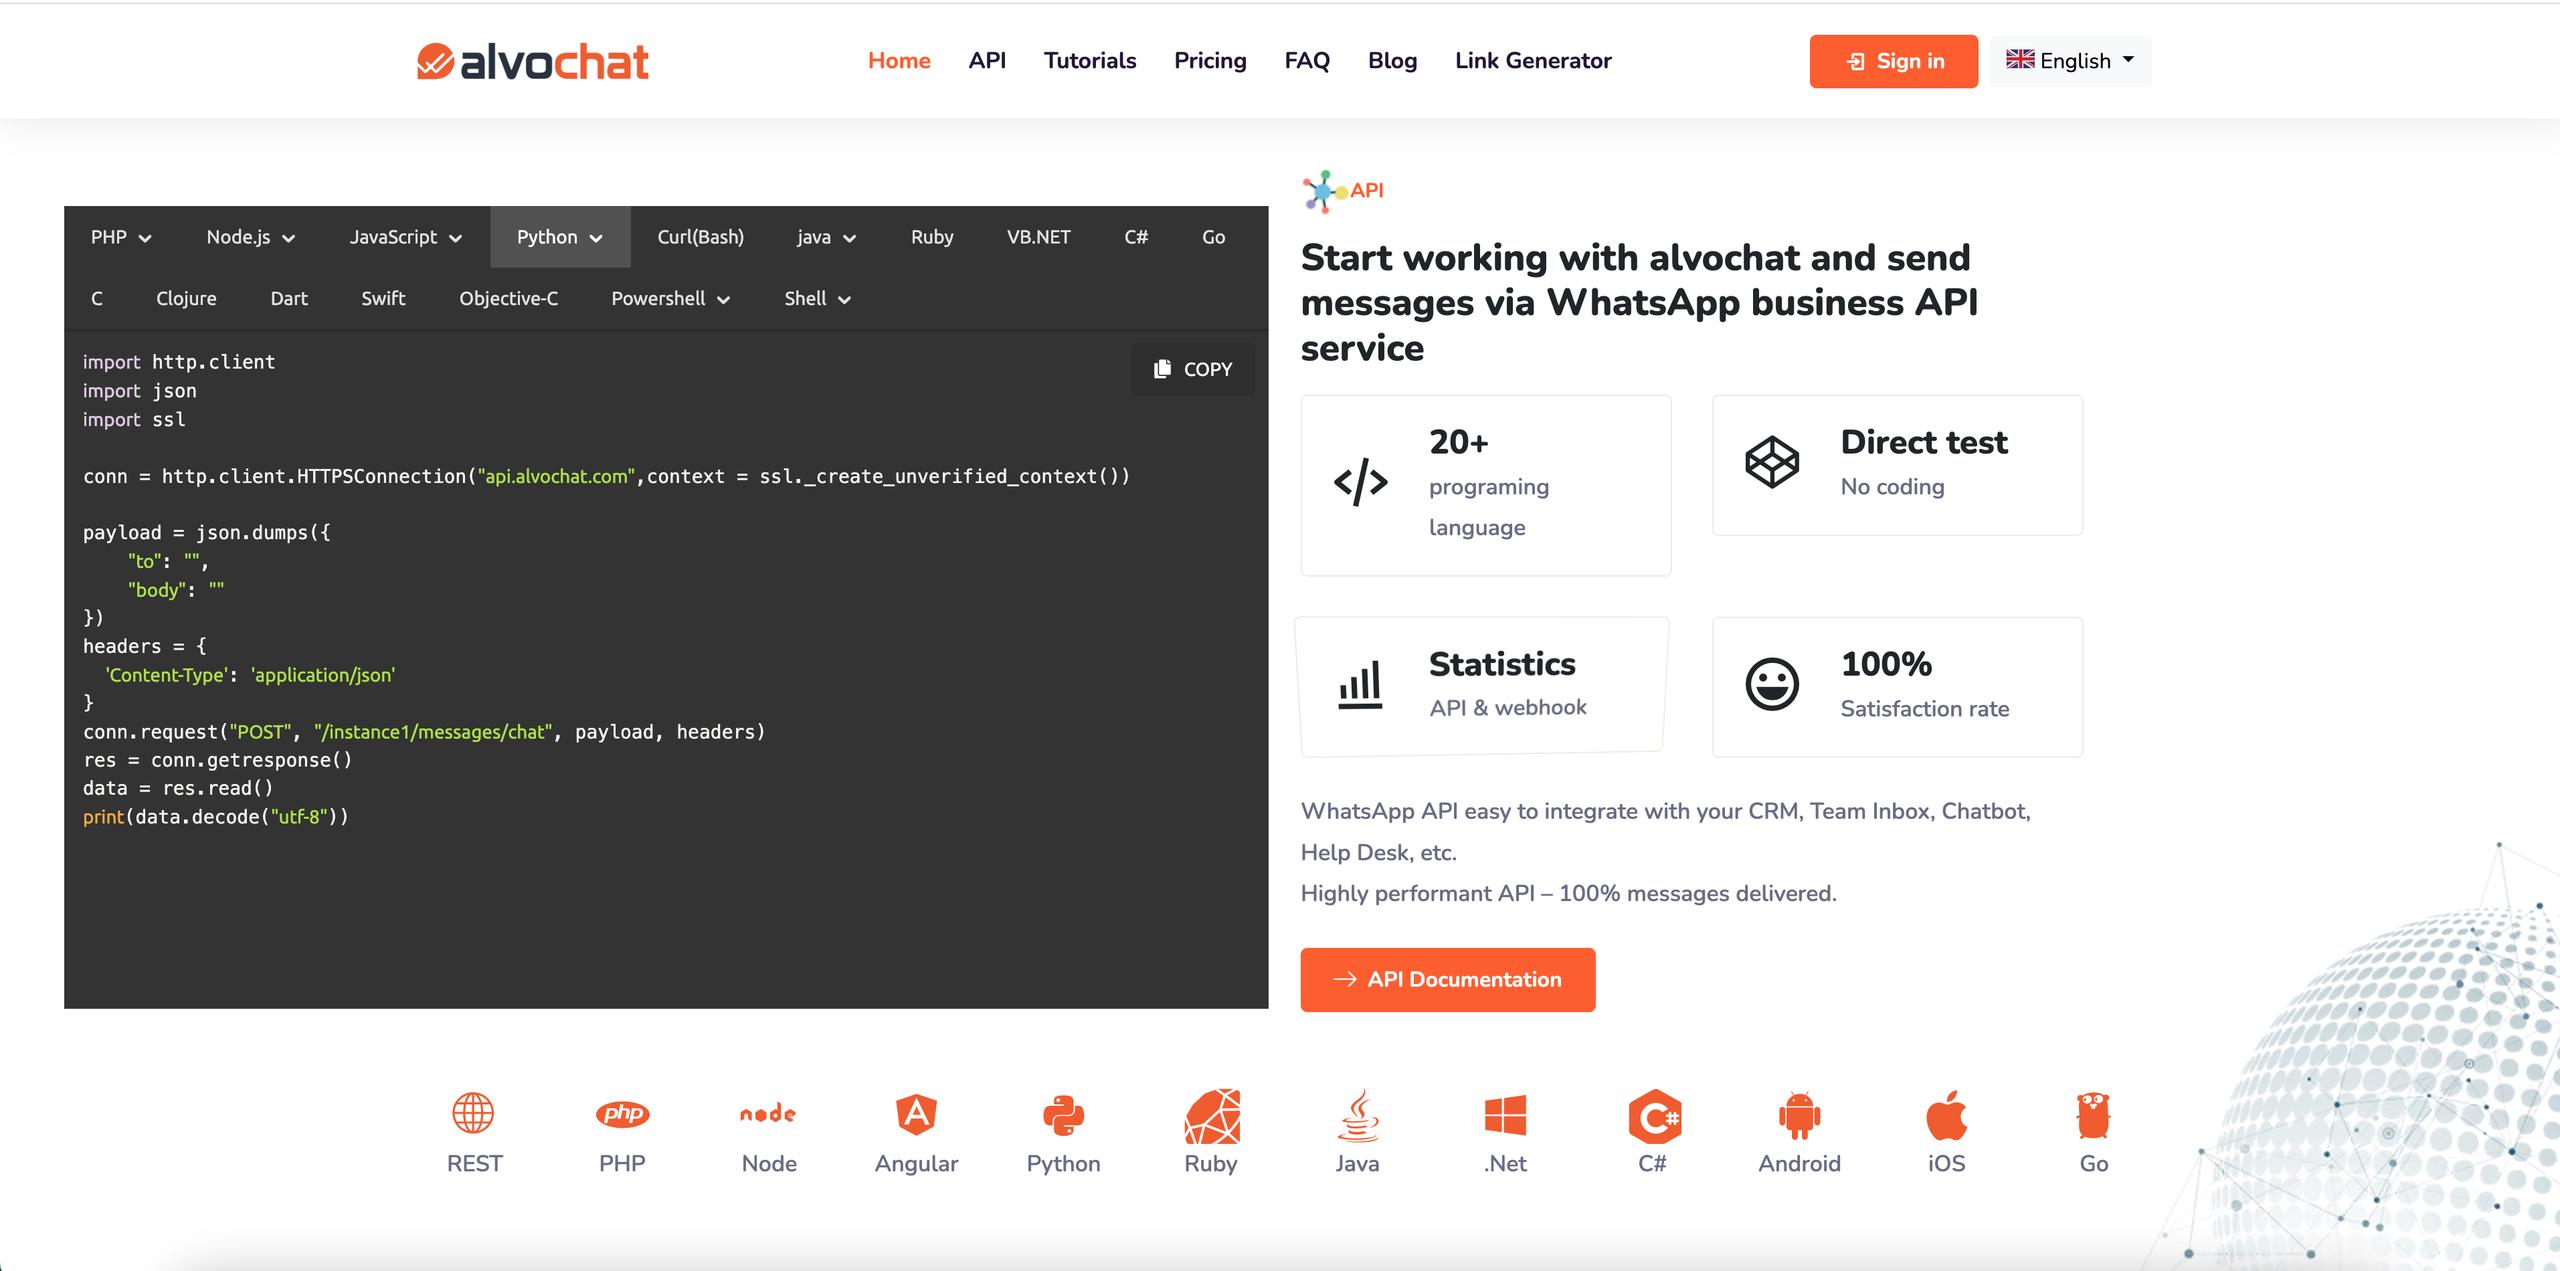This screenshot has height=1271, width=2560.
Task: Expand the Node.js code dropdown
Action: pyautogui.click(x=250, y=237)
